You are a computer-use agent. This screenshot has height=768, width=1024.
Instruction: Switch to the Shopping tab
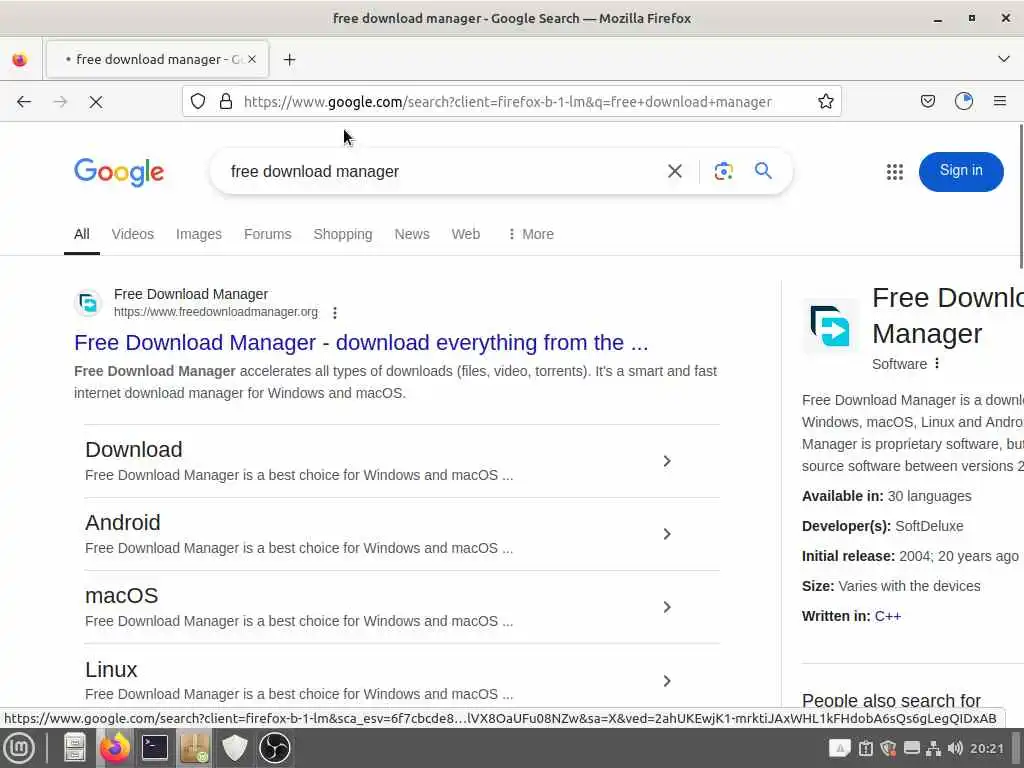343,234
